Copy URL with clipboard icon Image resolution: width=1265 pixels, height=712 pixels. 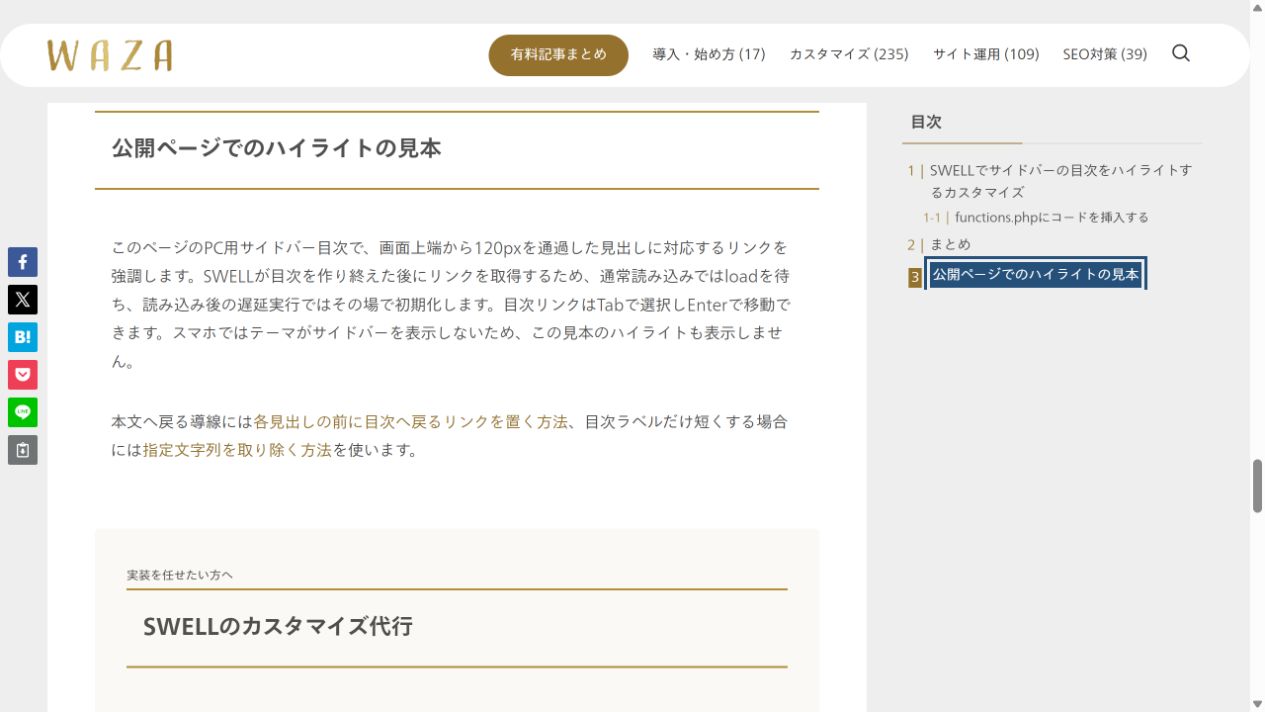tap(23, 450)
